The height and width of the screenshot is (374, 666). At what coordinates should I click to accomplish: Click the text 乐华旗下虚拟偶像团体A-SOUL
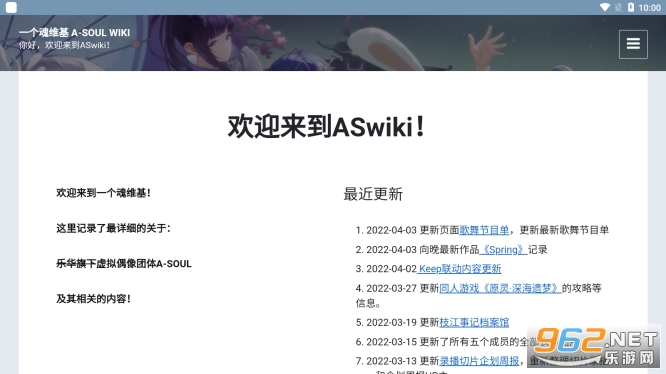point(124,264)
